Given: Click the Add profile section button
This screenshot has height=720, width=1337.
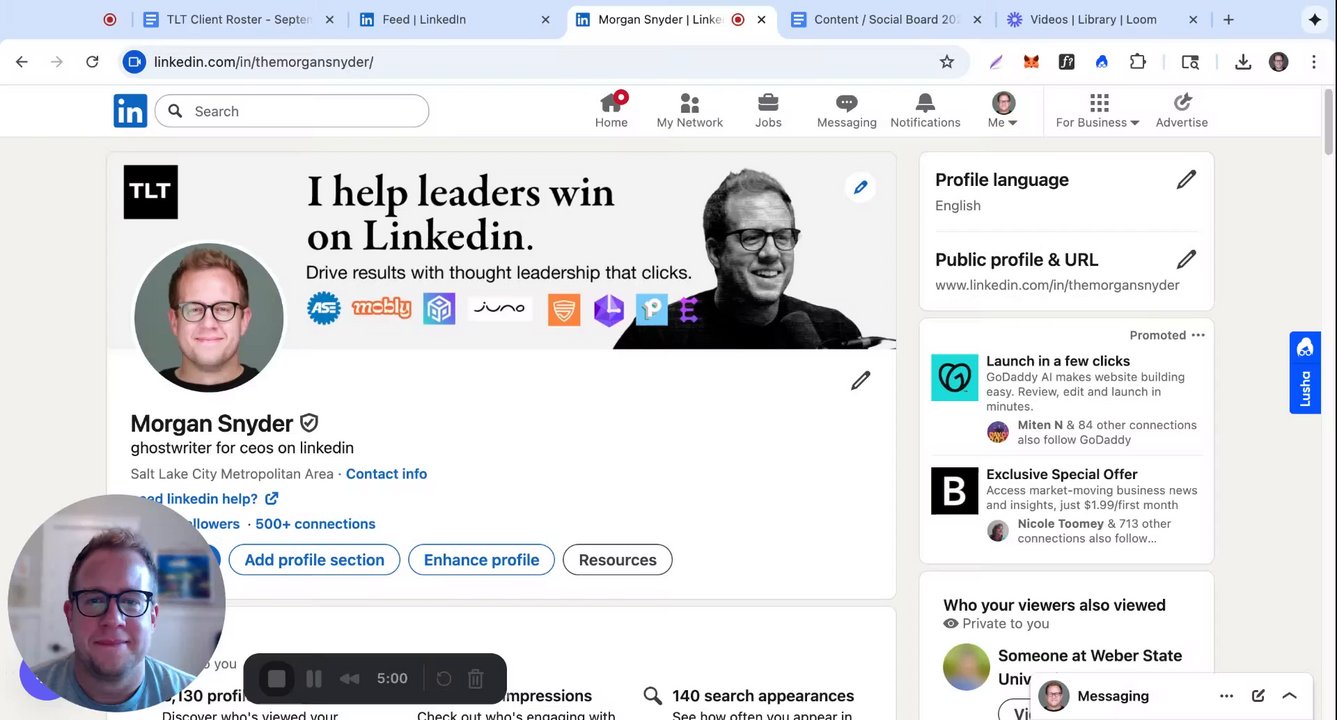Looking at the screenshot, I should click(x=314, y=560).
